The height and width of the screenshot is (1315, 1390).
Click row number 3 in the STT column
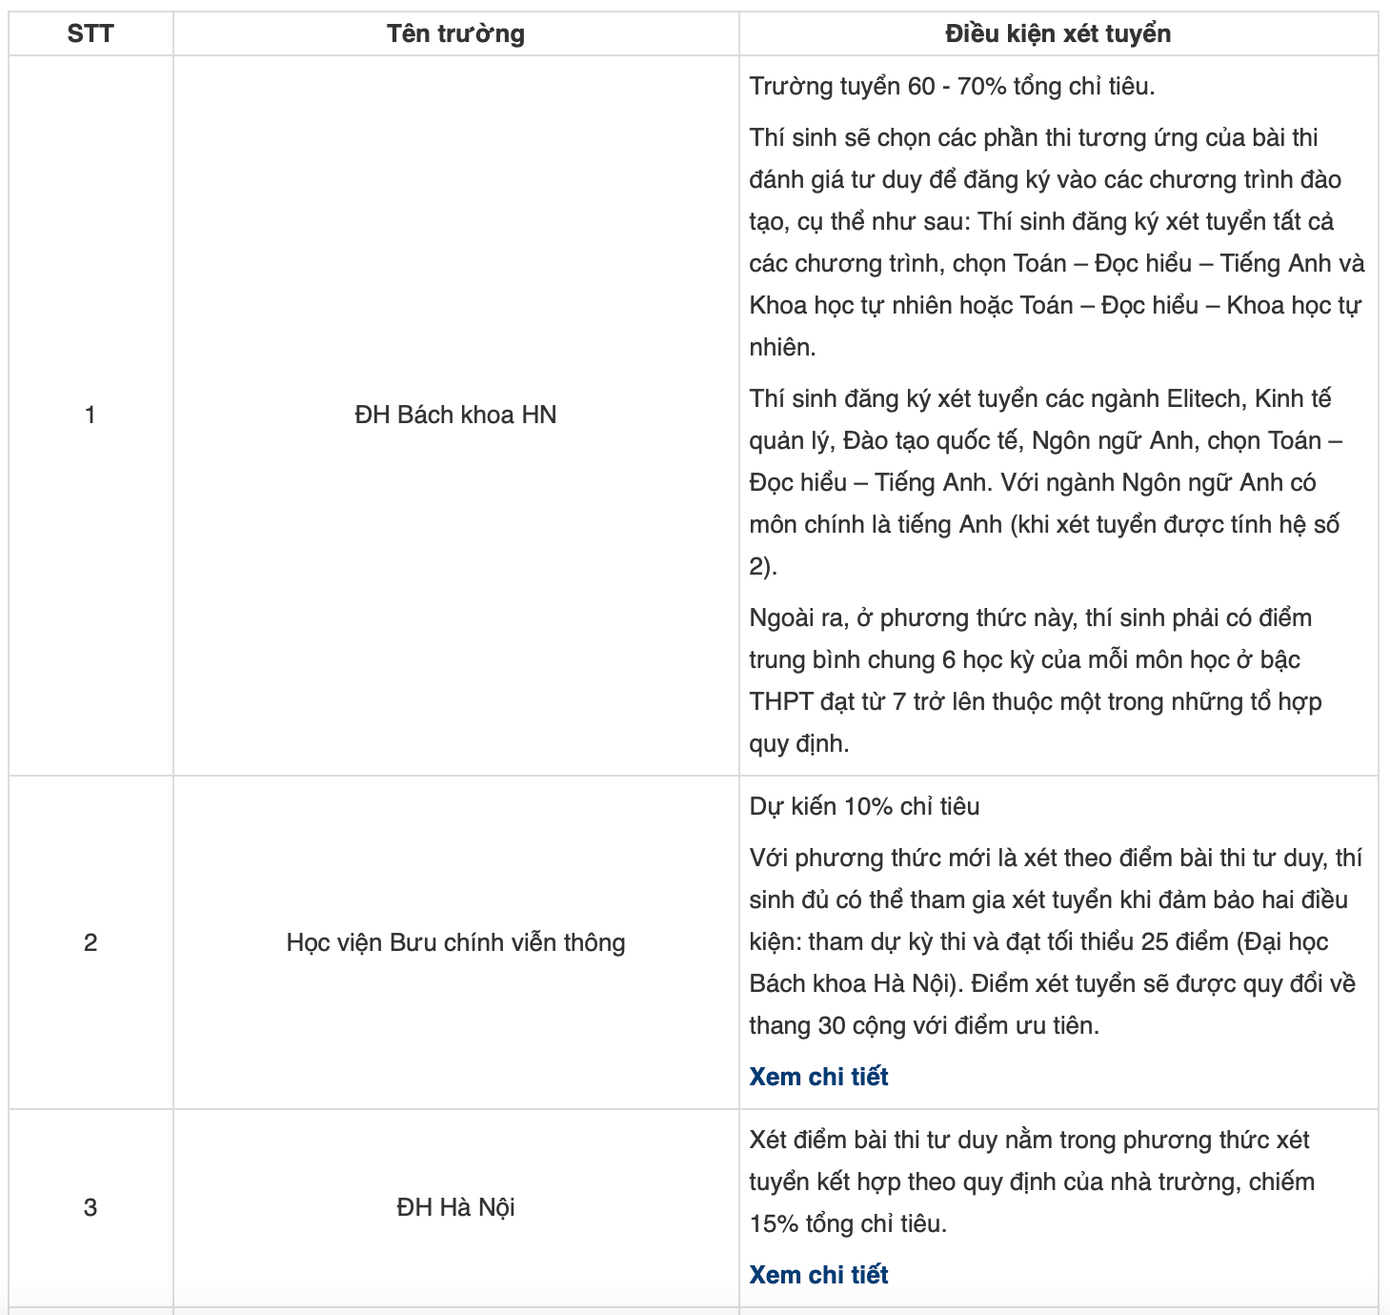point(90,1208)
